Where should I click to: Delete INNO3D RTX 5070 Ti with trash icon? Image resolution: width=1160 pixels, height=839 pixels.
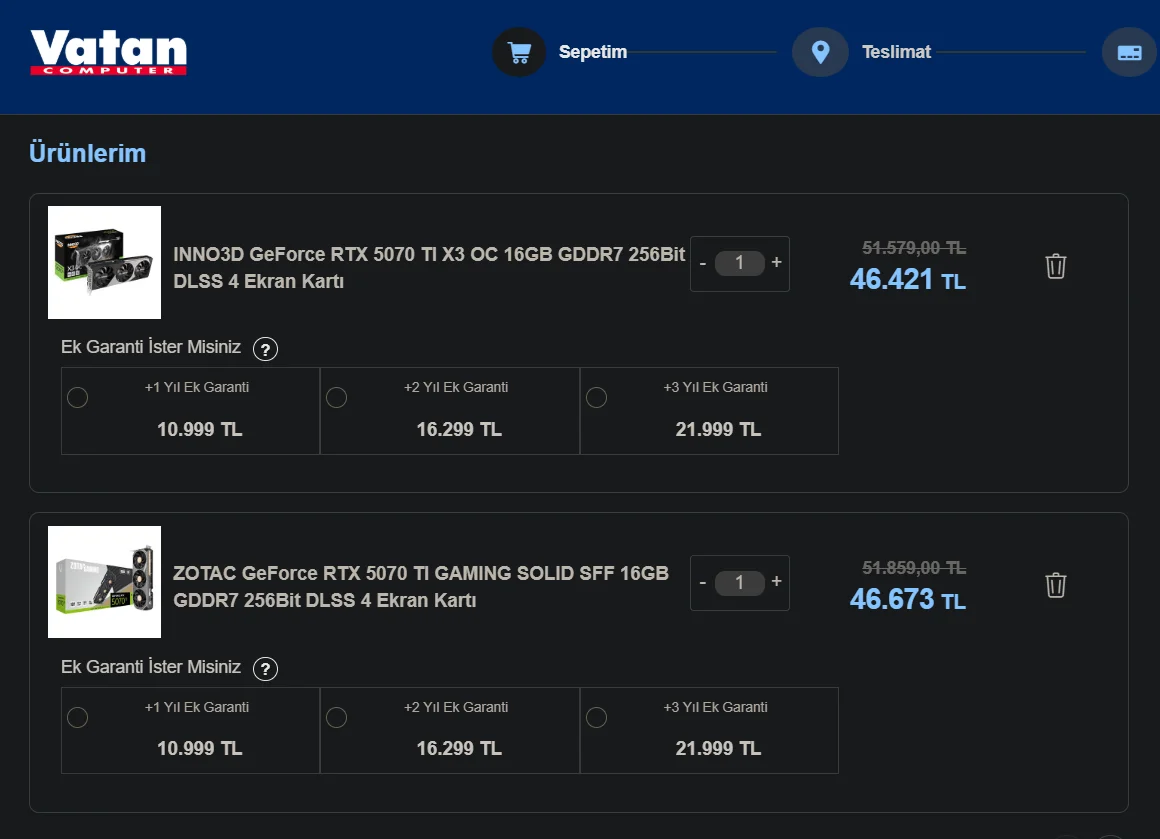point(1056,266)
